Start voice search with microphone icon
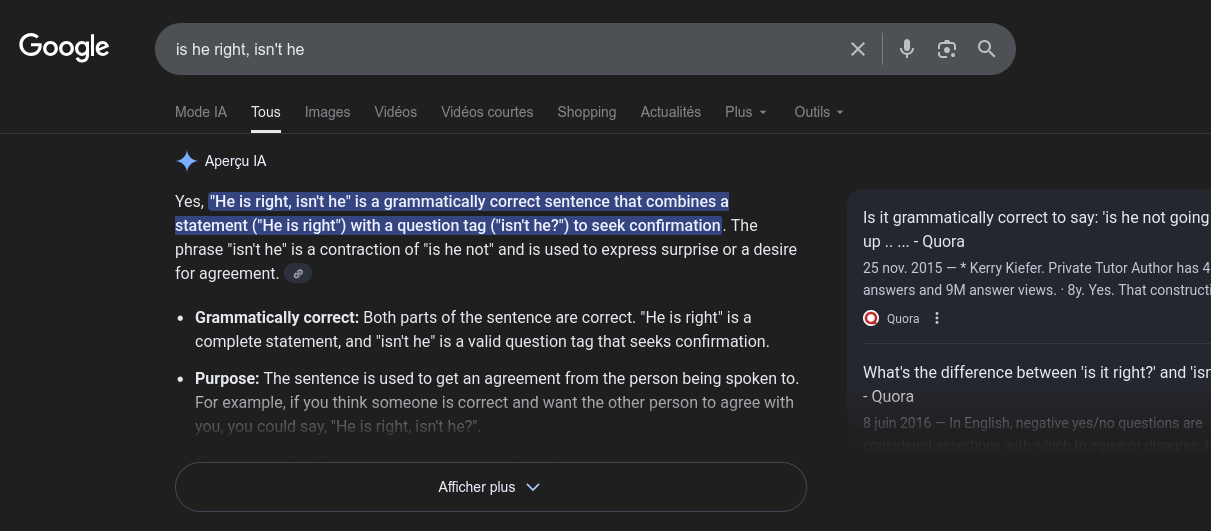1211x531 pixels. 907,49
